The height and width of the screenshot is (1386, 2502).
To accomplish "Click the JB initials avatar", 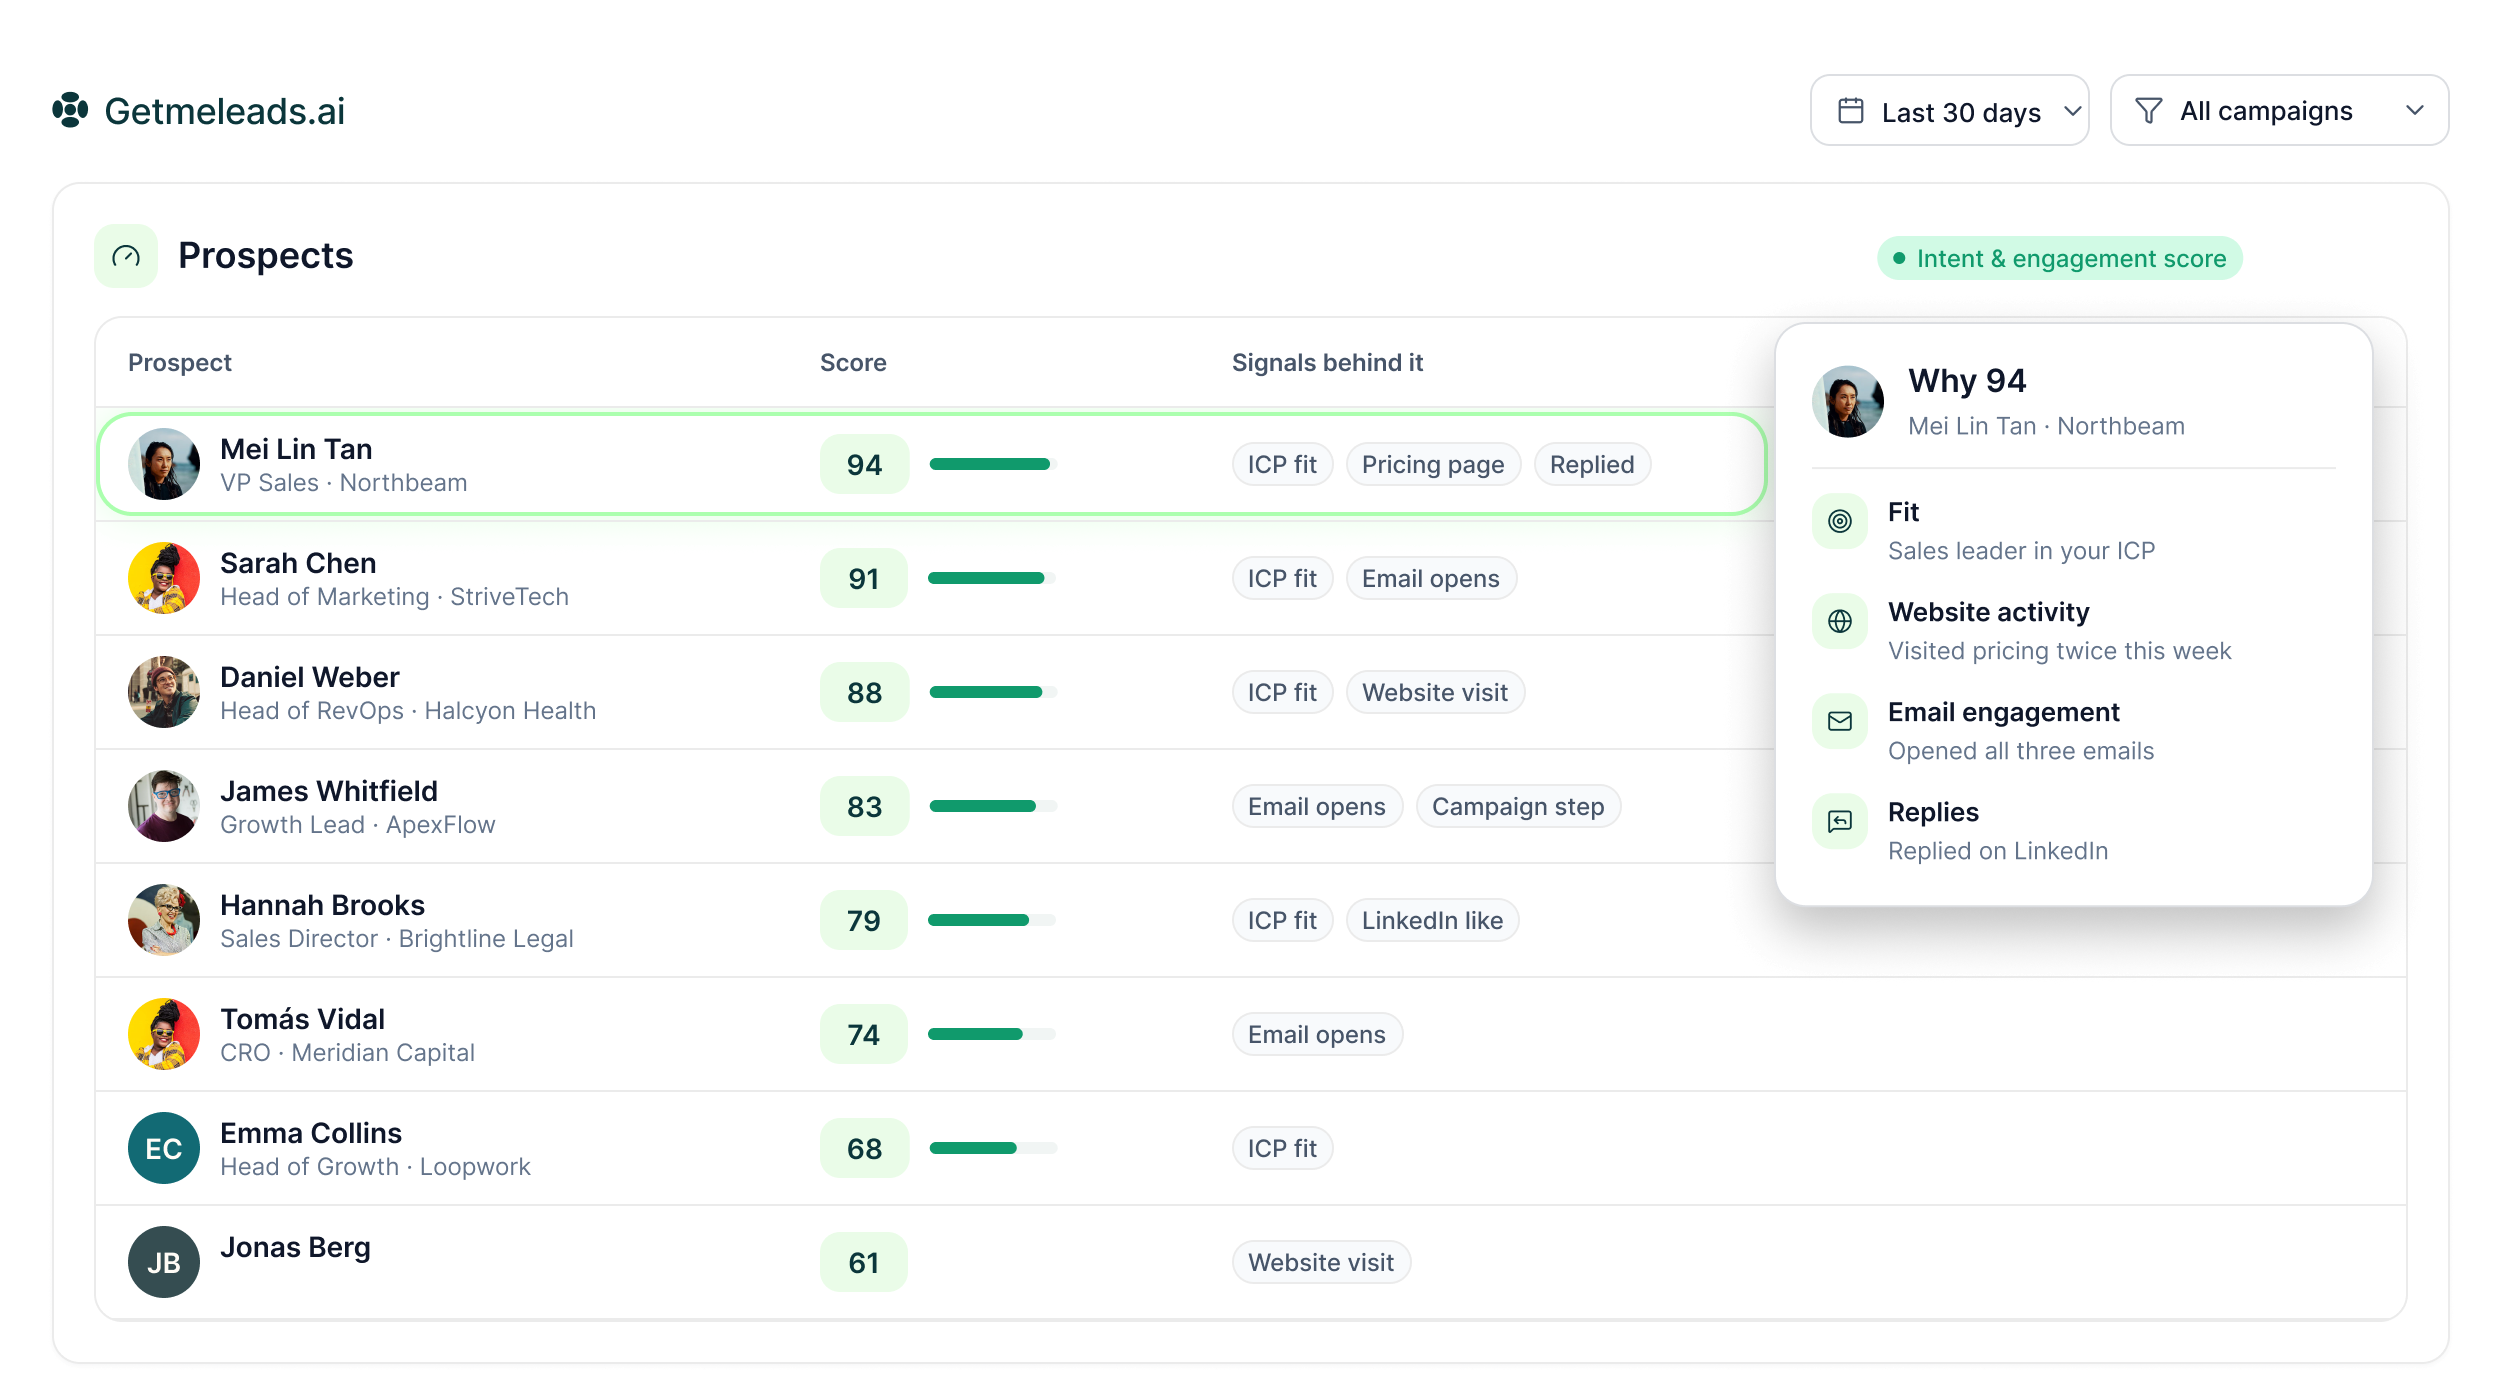I will pyautogui.click(x=164, y=1262).
